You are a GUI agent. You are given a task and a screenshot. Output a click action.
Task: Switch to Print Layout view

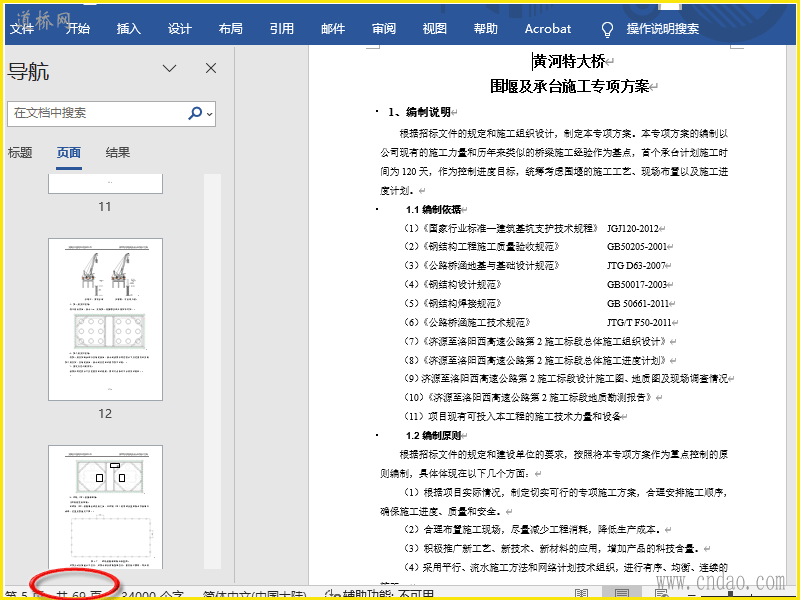click(621, 593)
